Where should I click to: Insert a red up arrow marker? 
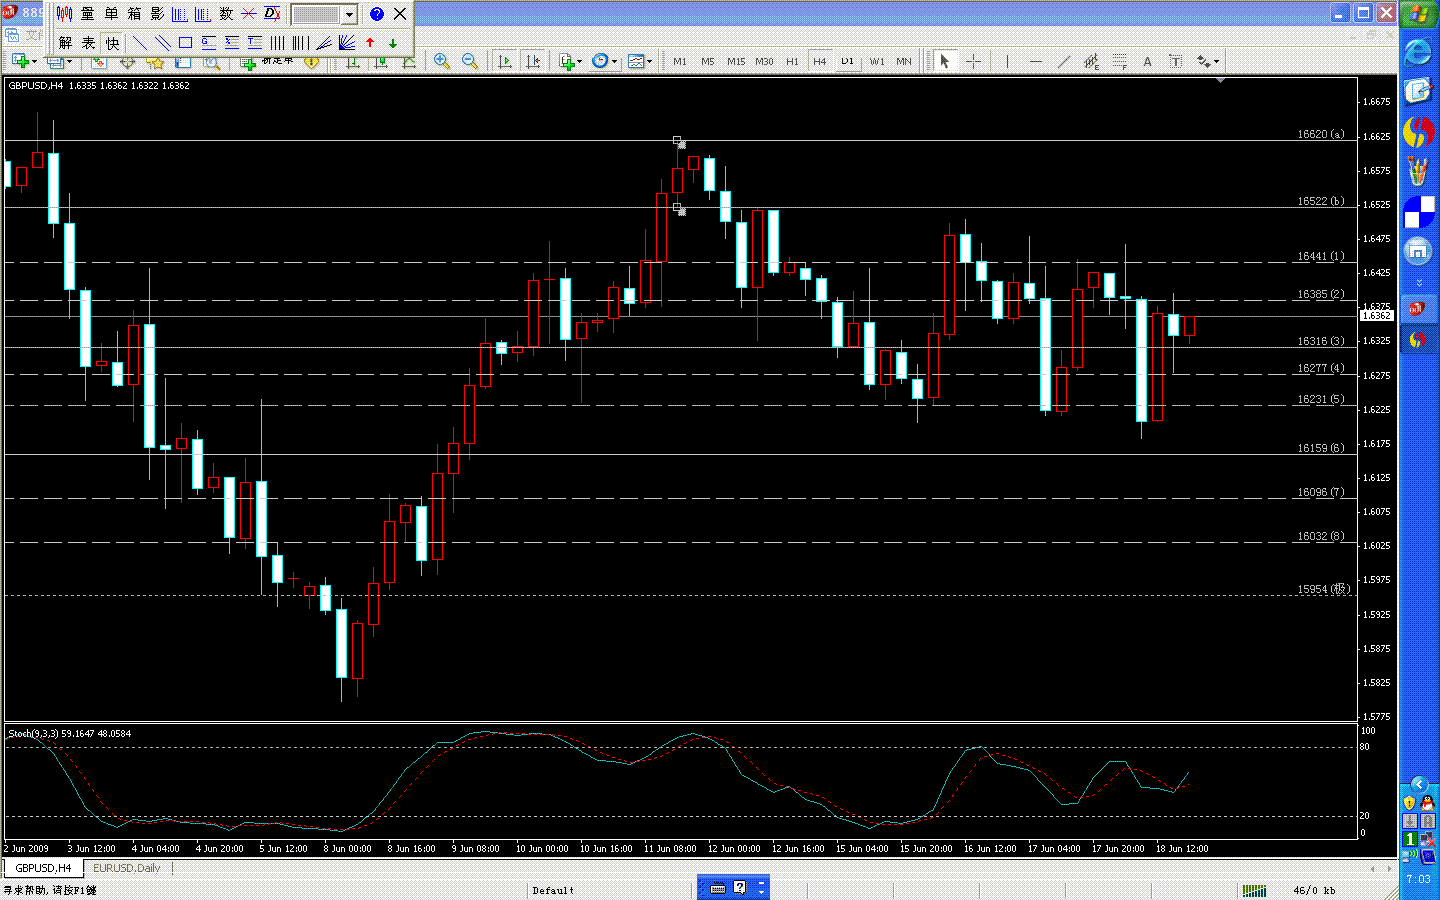pos(370,43)
